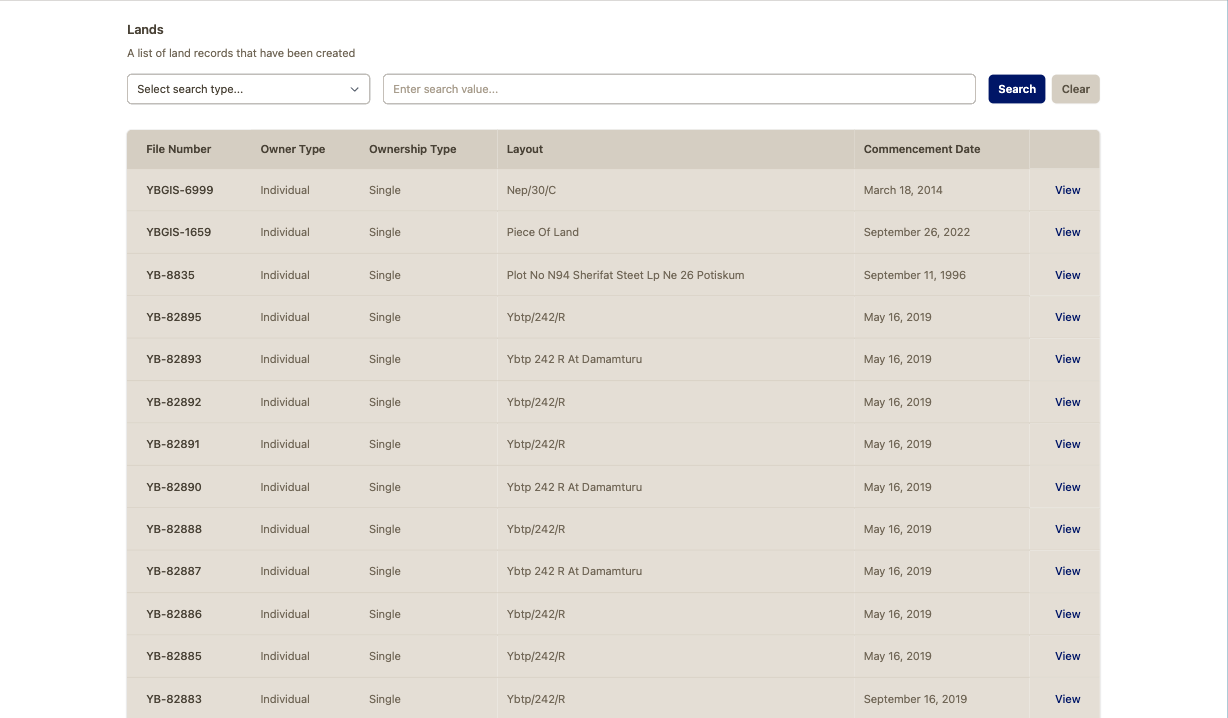This screenshot has height=718, width=1228.
Task: Select the 'Commencement Date' column header
Action: 921,149
